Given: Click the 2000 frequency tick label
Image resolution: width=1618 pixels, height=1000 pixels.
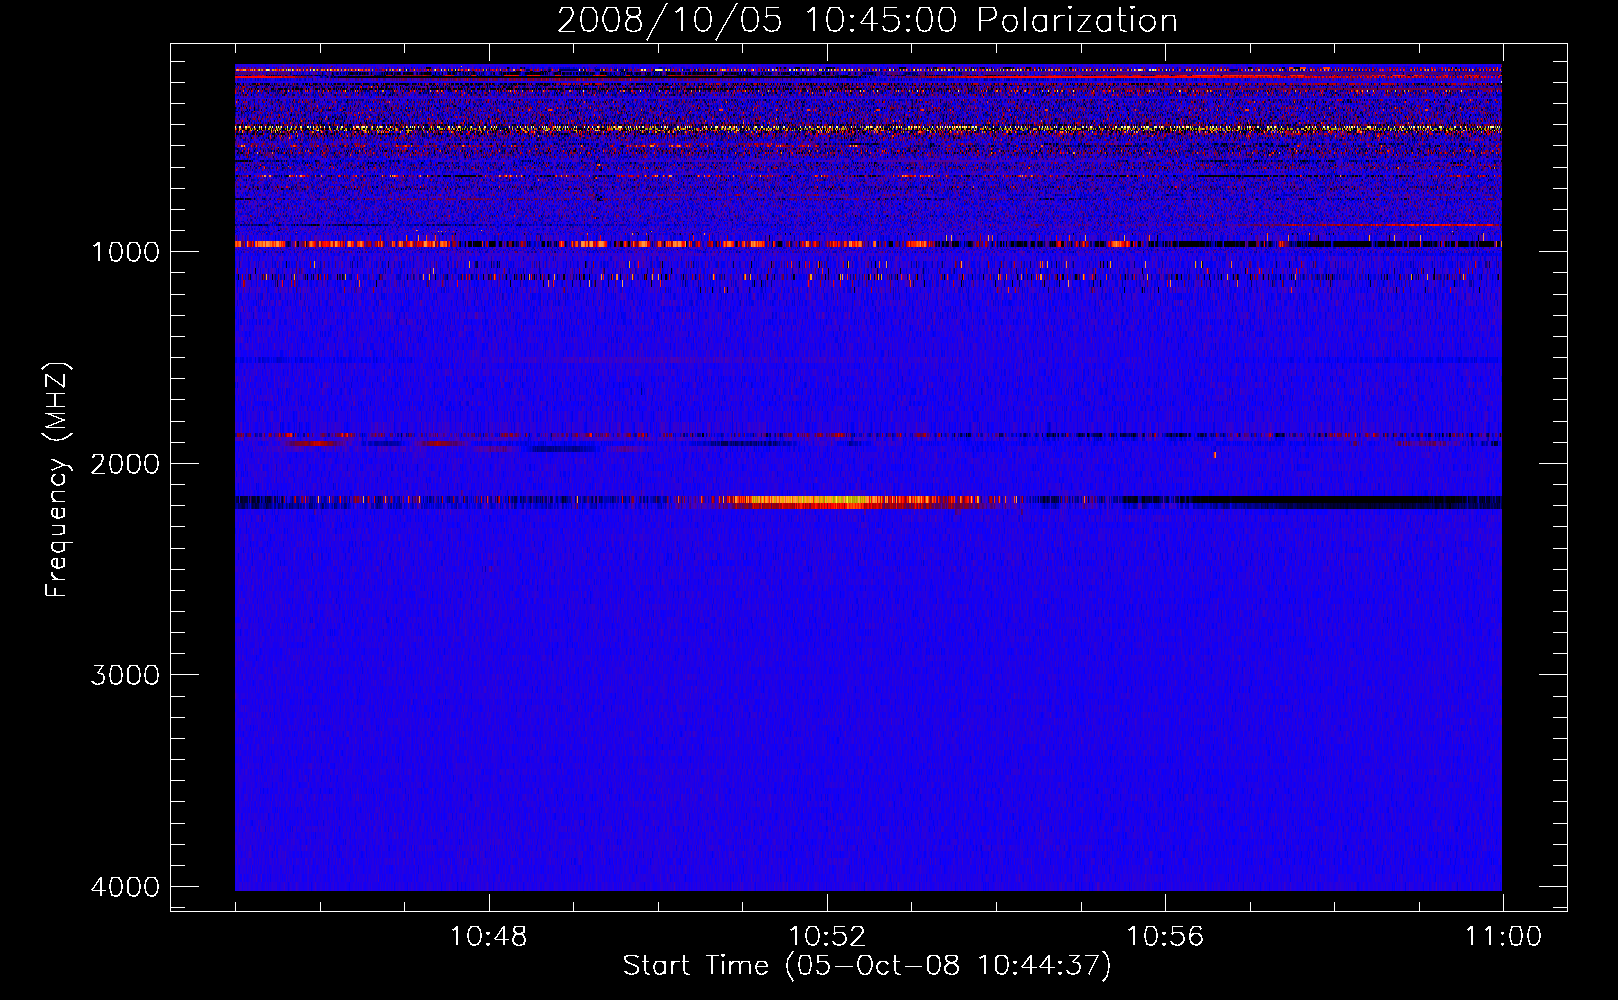Looking at the screenshot, I should pos(125,464).
